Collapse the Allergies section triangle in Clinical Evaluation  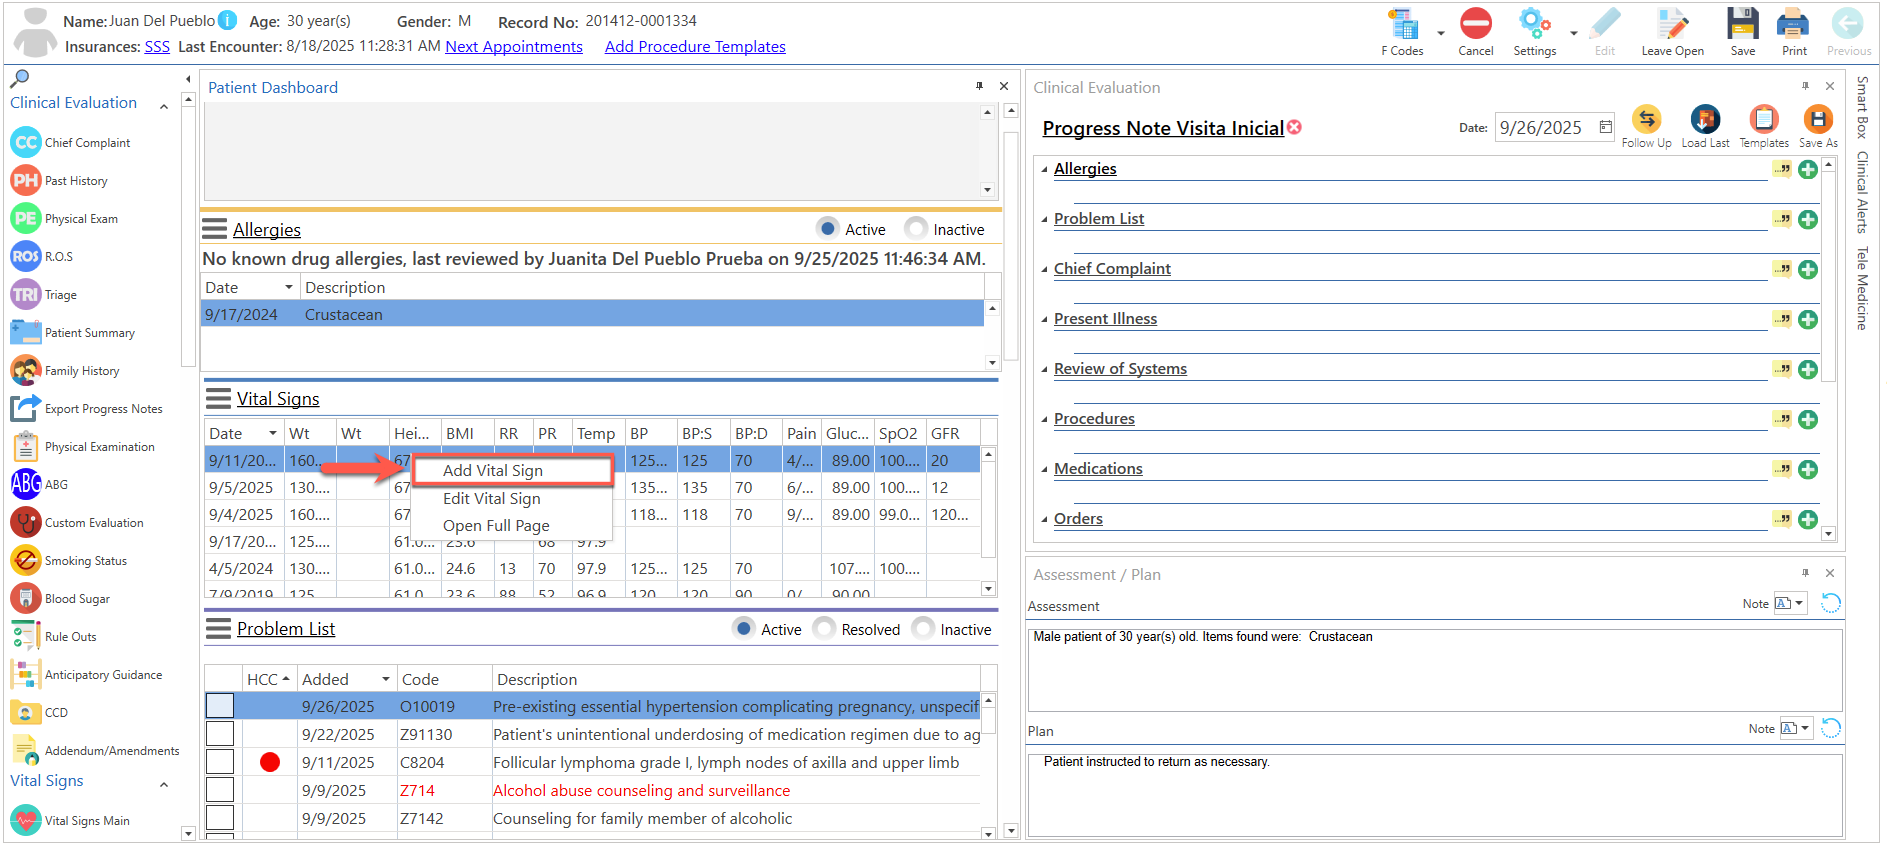1044,170
